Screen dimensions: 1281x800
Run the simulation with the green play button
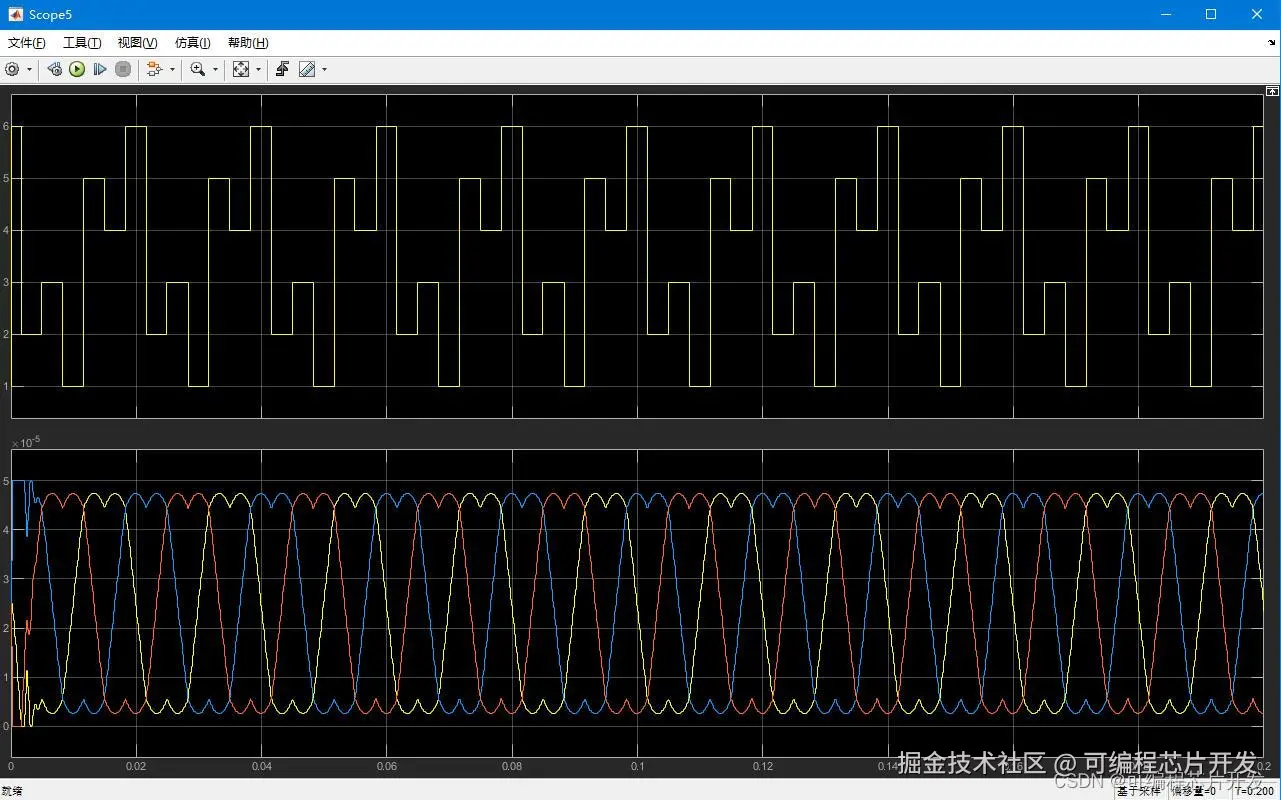tap(77, 69)
